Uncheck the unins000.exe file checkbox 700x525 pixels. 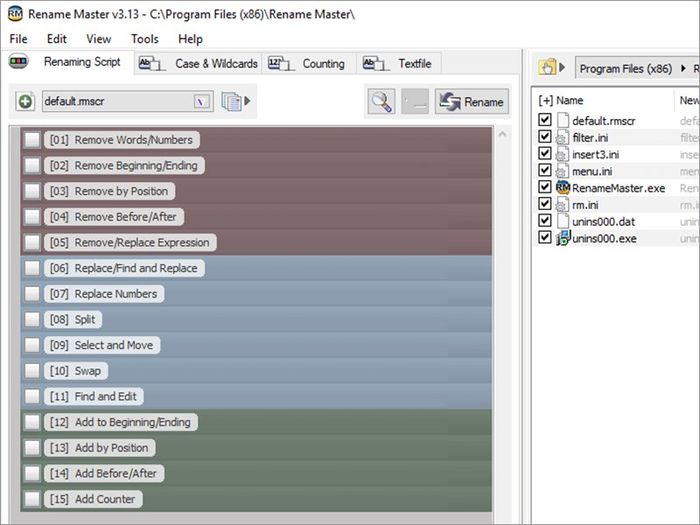coord(545,237)
